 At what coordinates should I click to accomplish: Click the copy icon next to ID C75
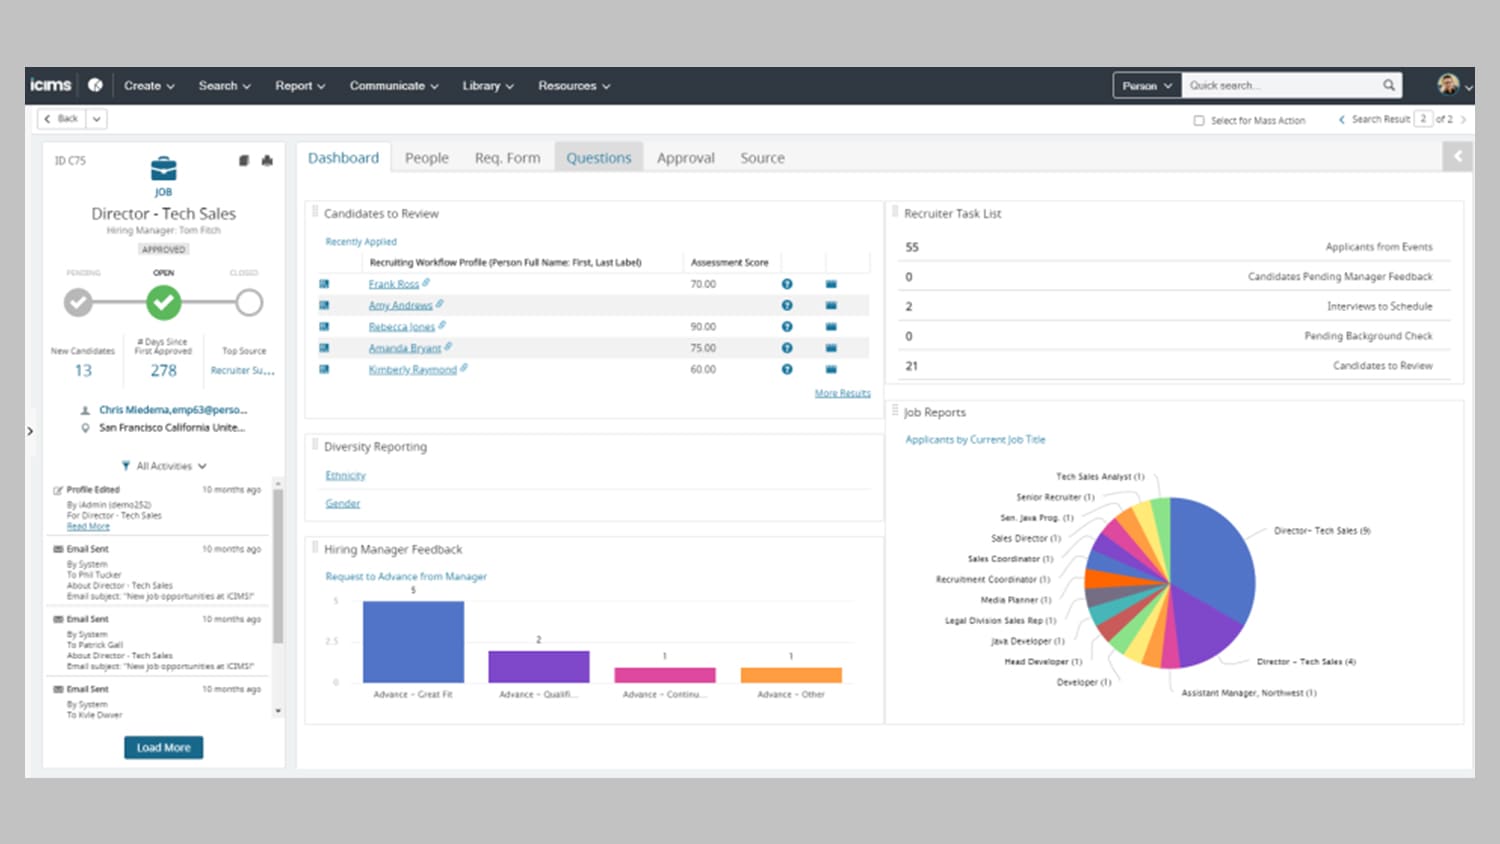244,161
